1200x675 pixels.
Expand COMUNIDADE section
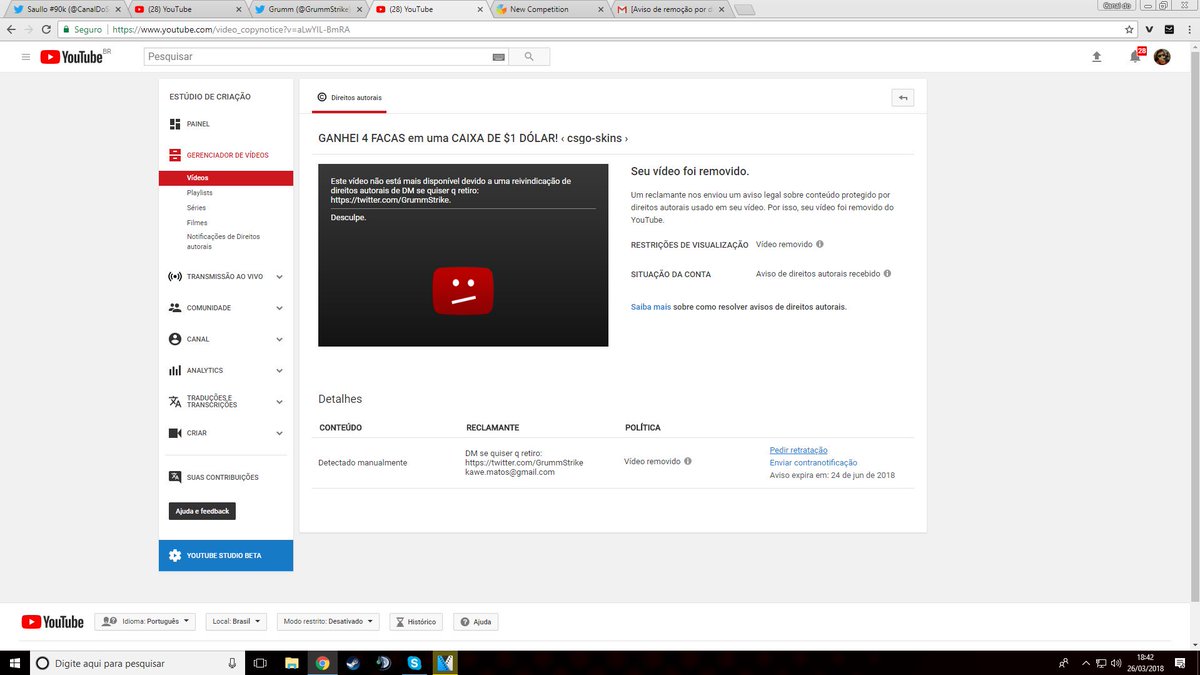click(225, 308)
